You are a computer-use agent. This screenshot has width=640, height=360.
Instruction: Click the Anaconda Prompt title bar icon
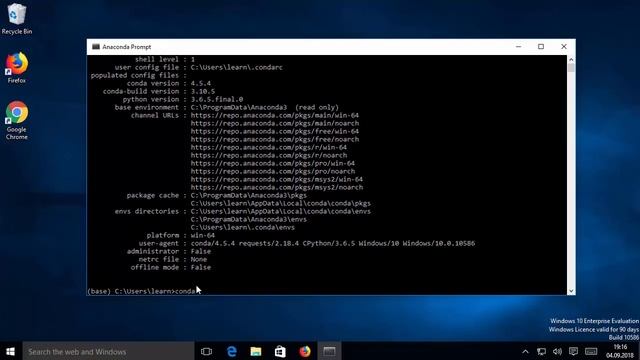pyautogui.click(x=96, y=47)
